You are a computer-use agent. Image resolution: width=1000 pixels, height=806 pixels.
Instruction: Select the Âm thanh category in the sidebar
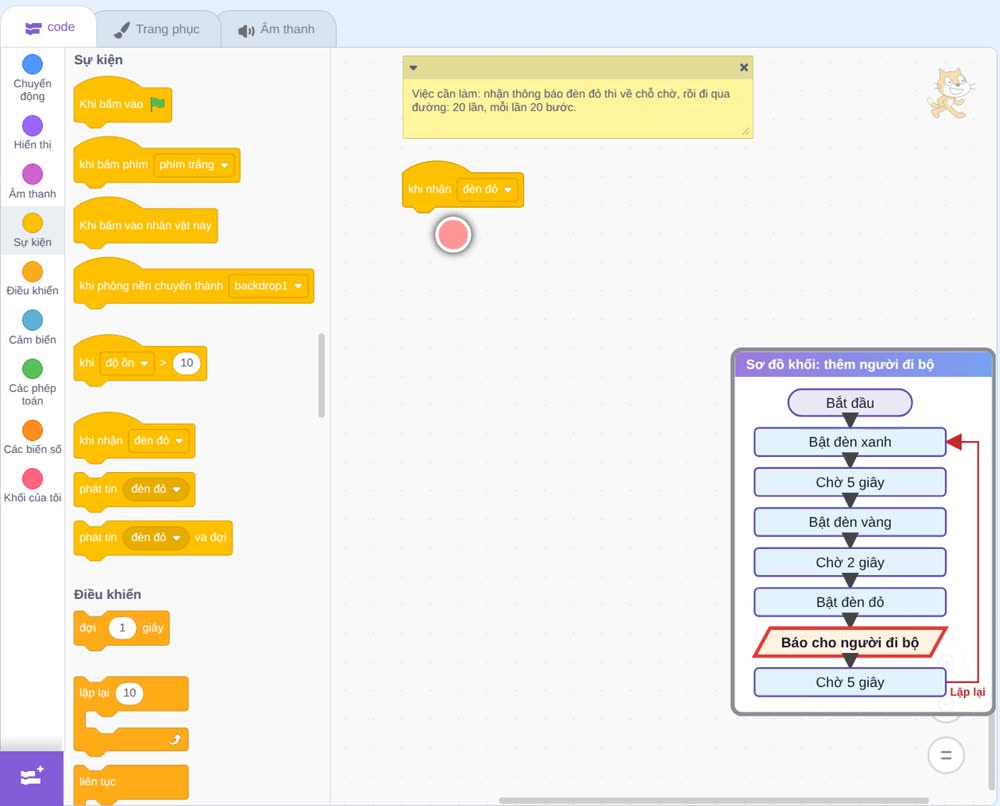point(32,181)
